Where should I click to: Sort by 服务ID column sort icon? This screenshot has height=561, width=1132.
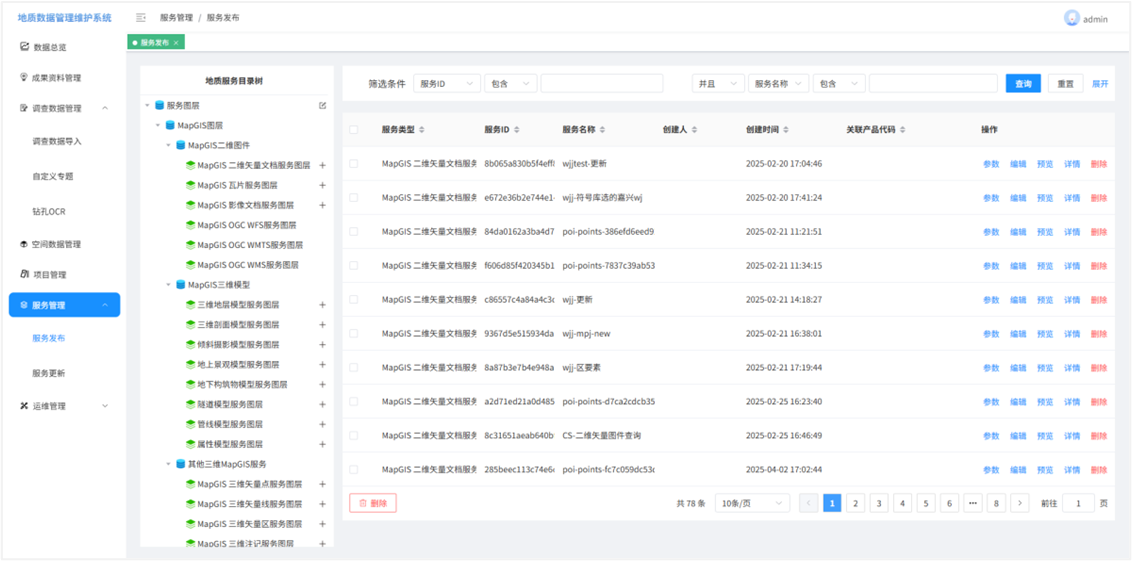click(x=517, y=130)
